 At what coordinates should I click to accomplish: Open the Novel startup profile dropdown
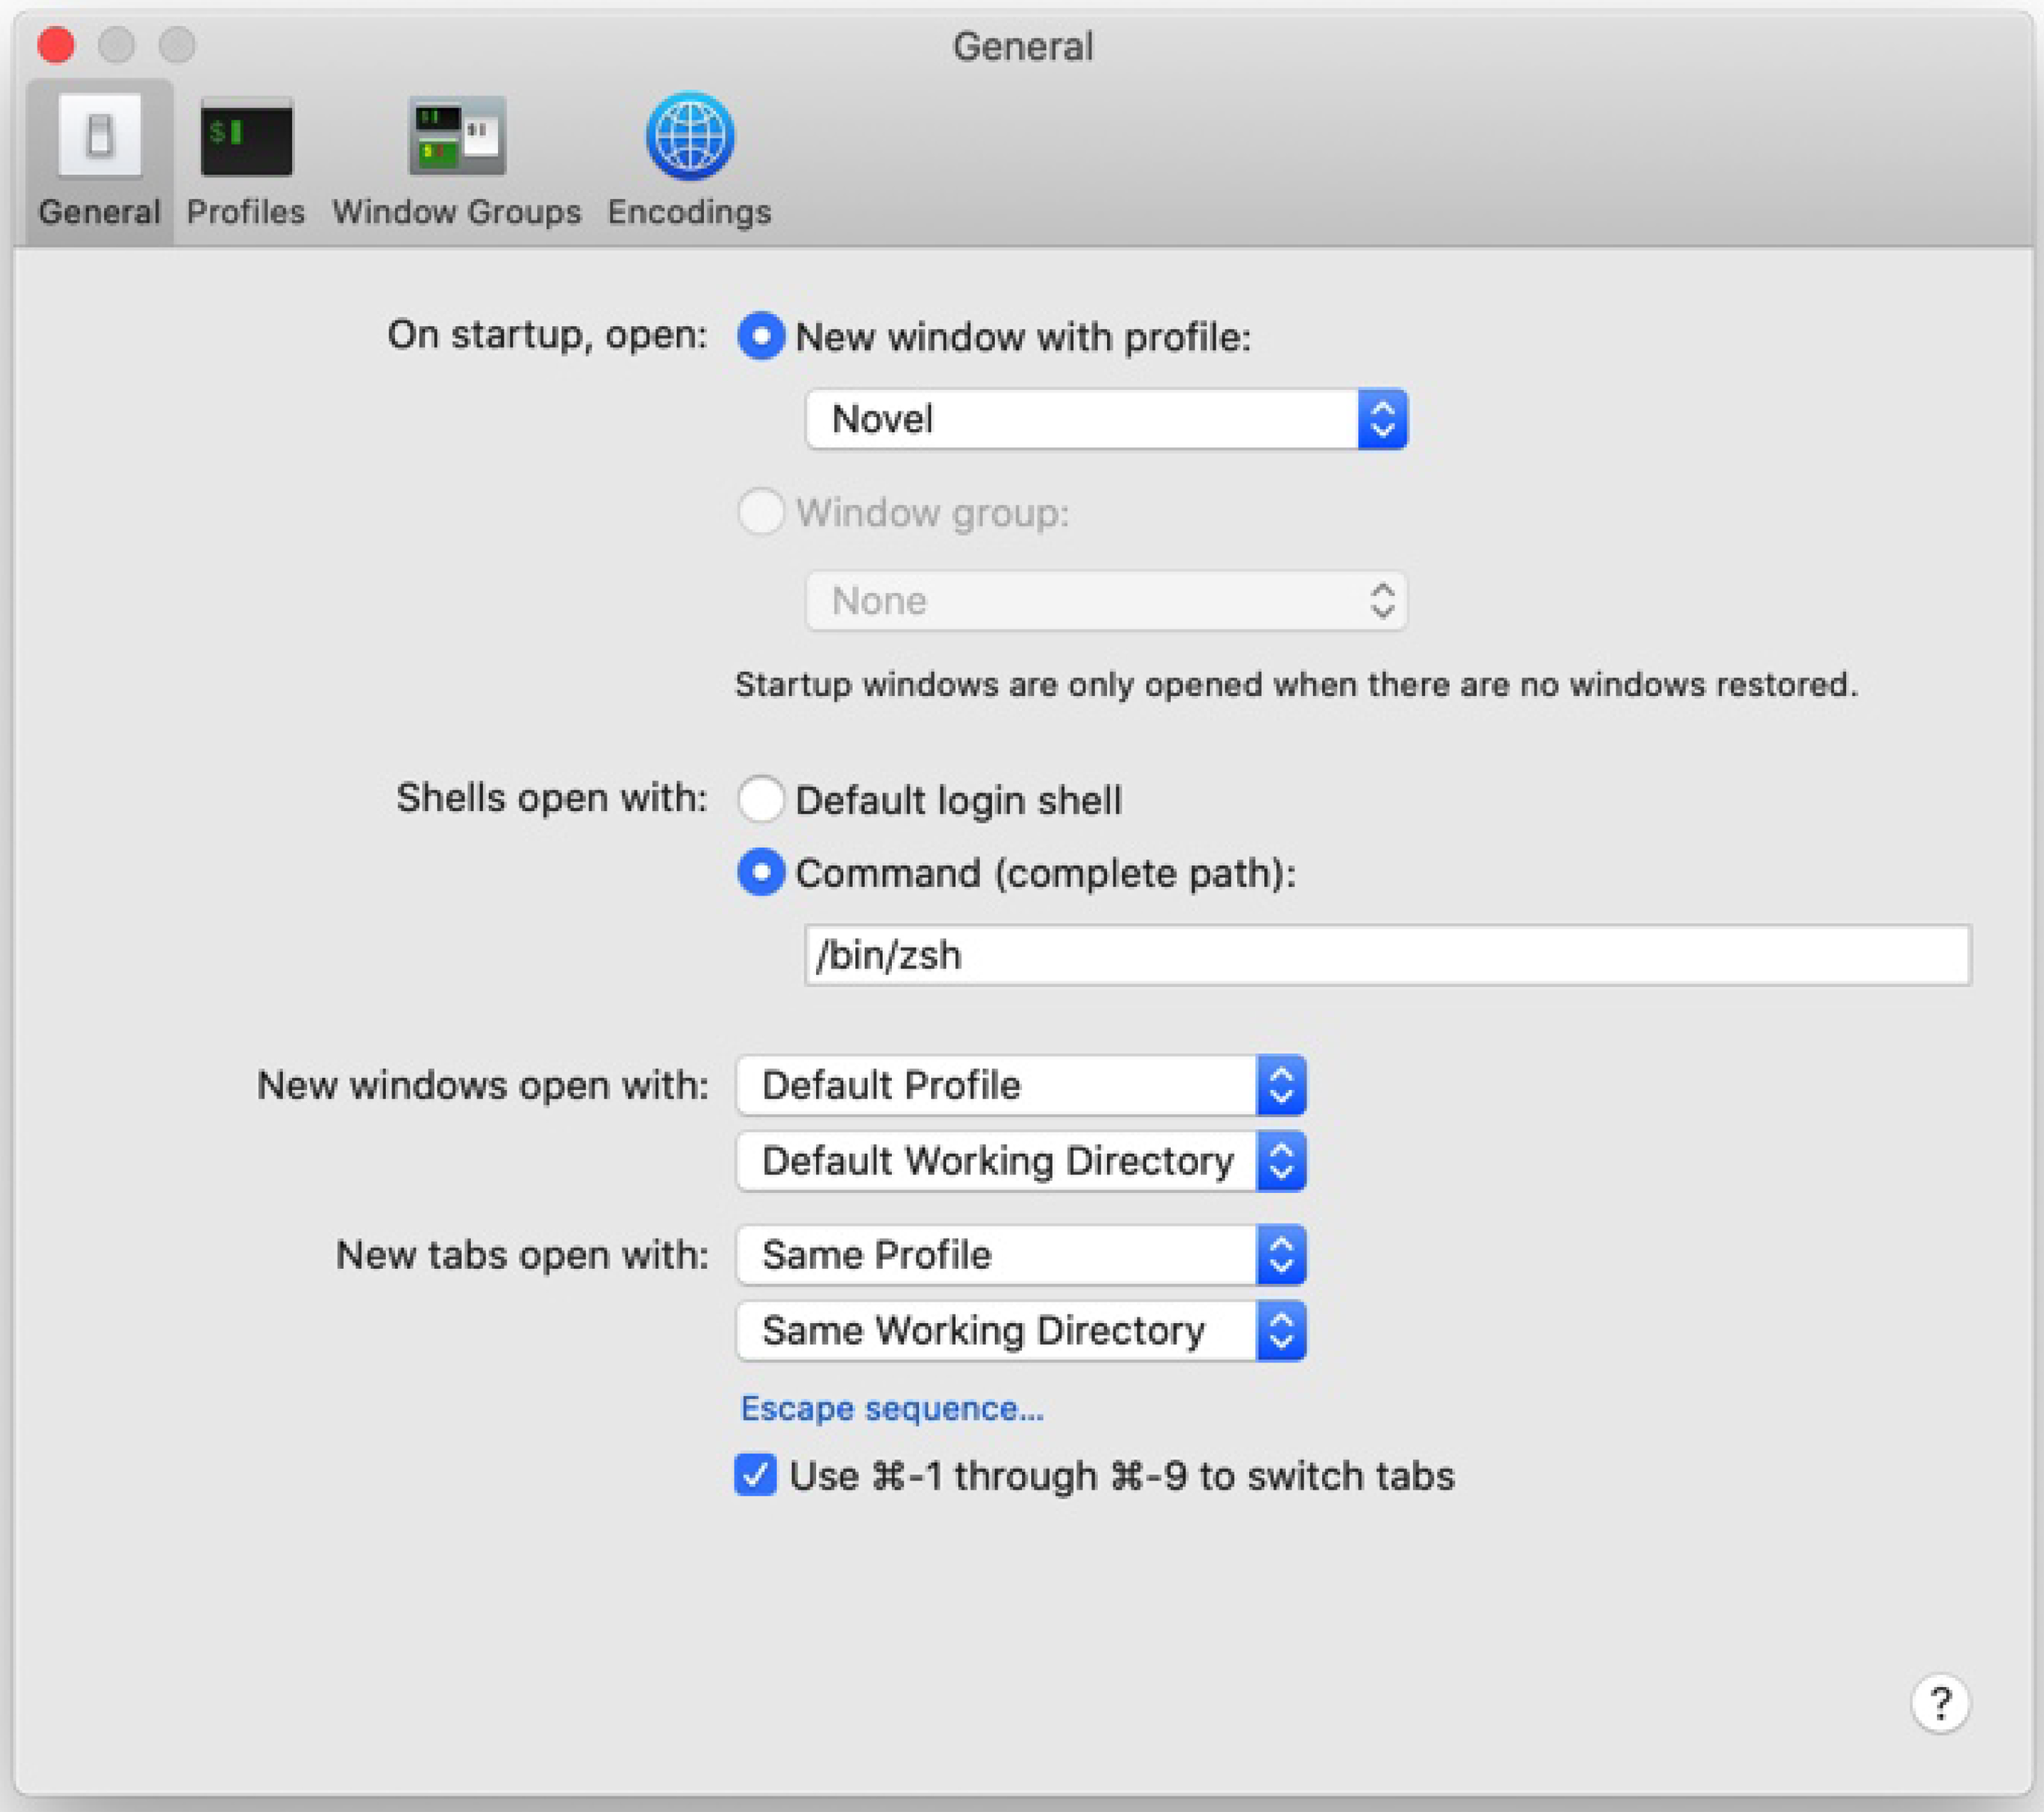1105,419
